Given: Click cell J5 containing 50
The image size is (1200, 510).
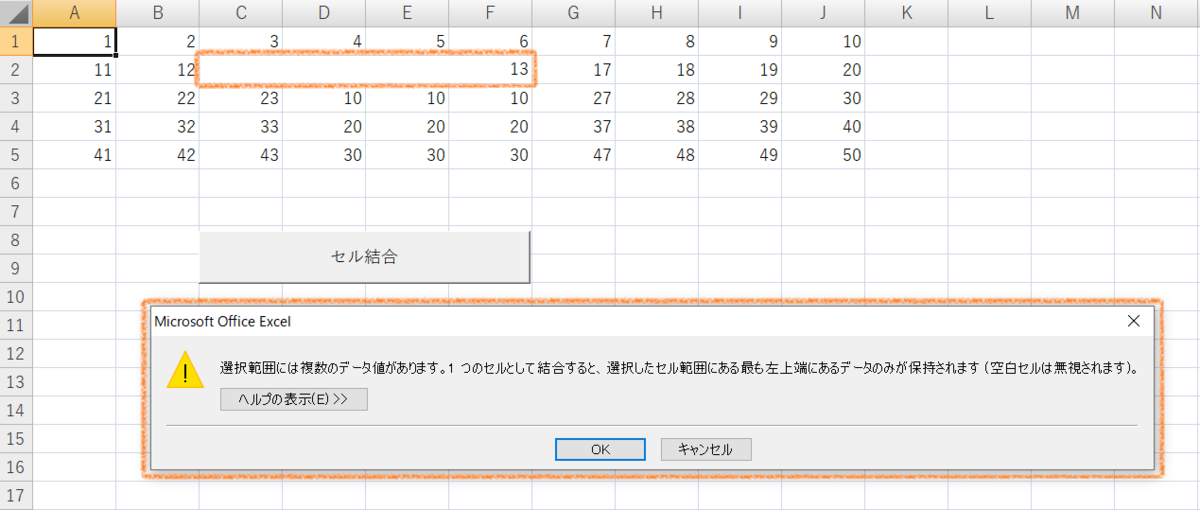Looking at the screenshot, I should [822, 155].
